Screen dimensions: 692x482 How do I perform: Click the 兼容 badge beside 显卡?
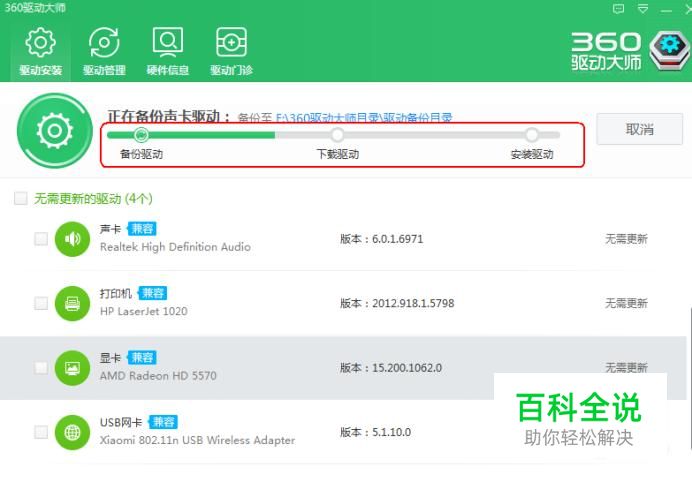coord(142,358)
